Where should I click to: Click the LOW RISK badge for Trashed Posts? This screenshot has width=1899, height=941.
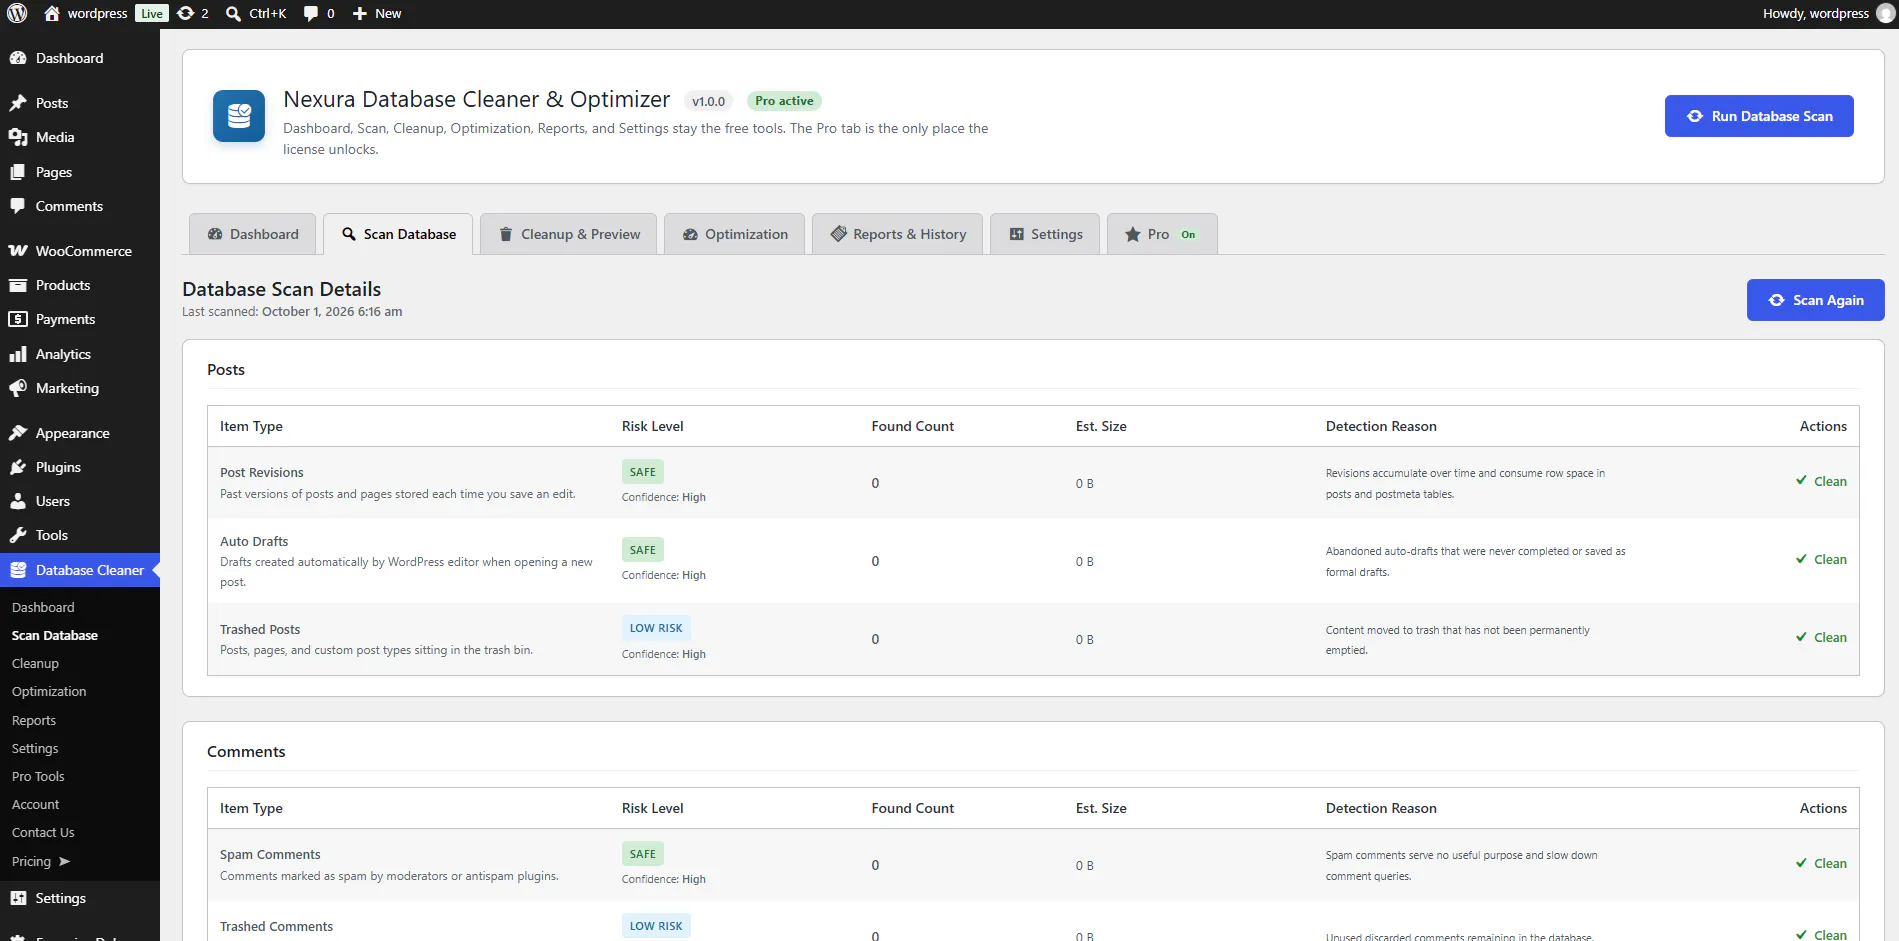[656, 628]
